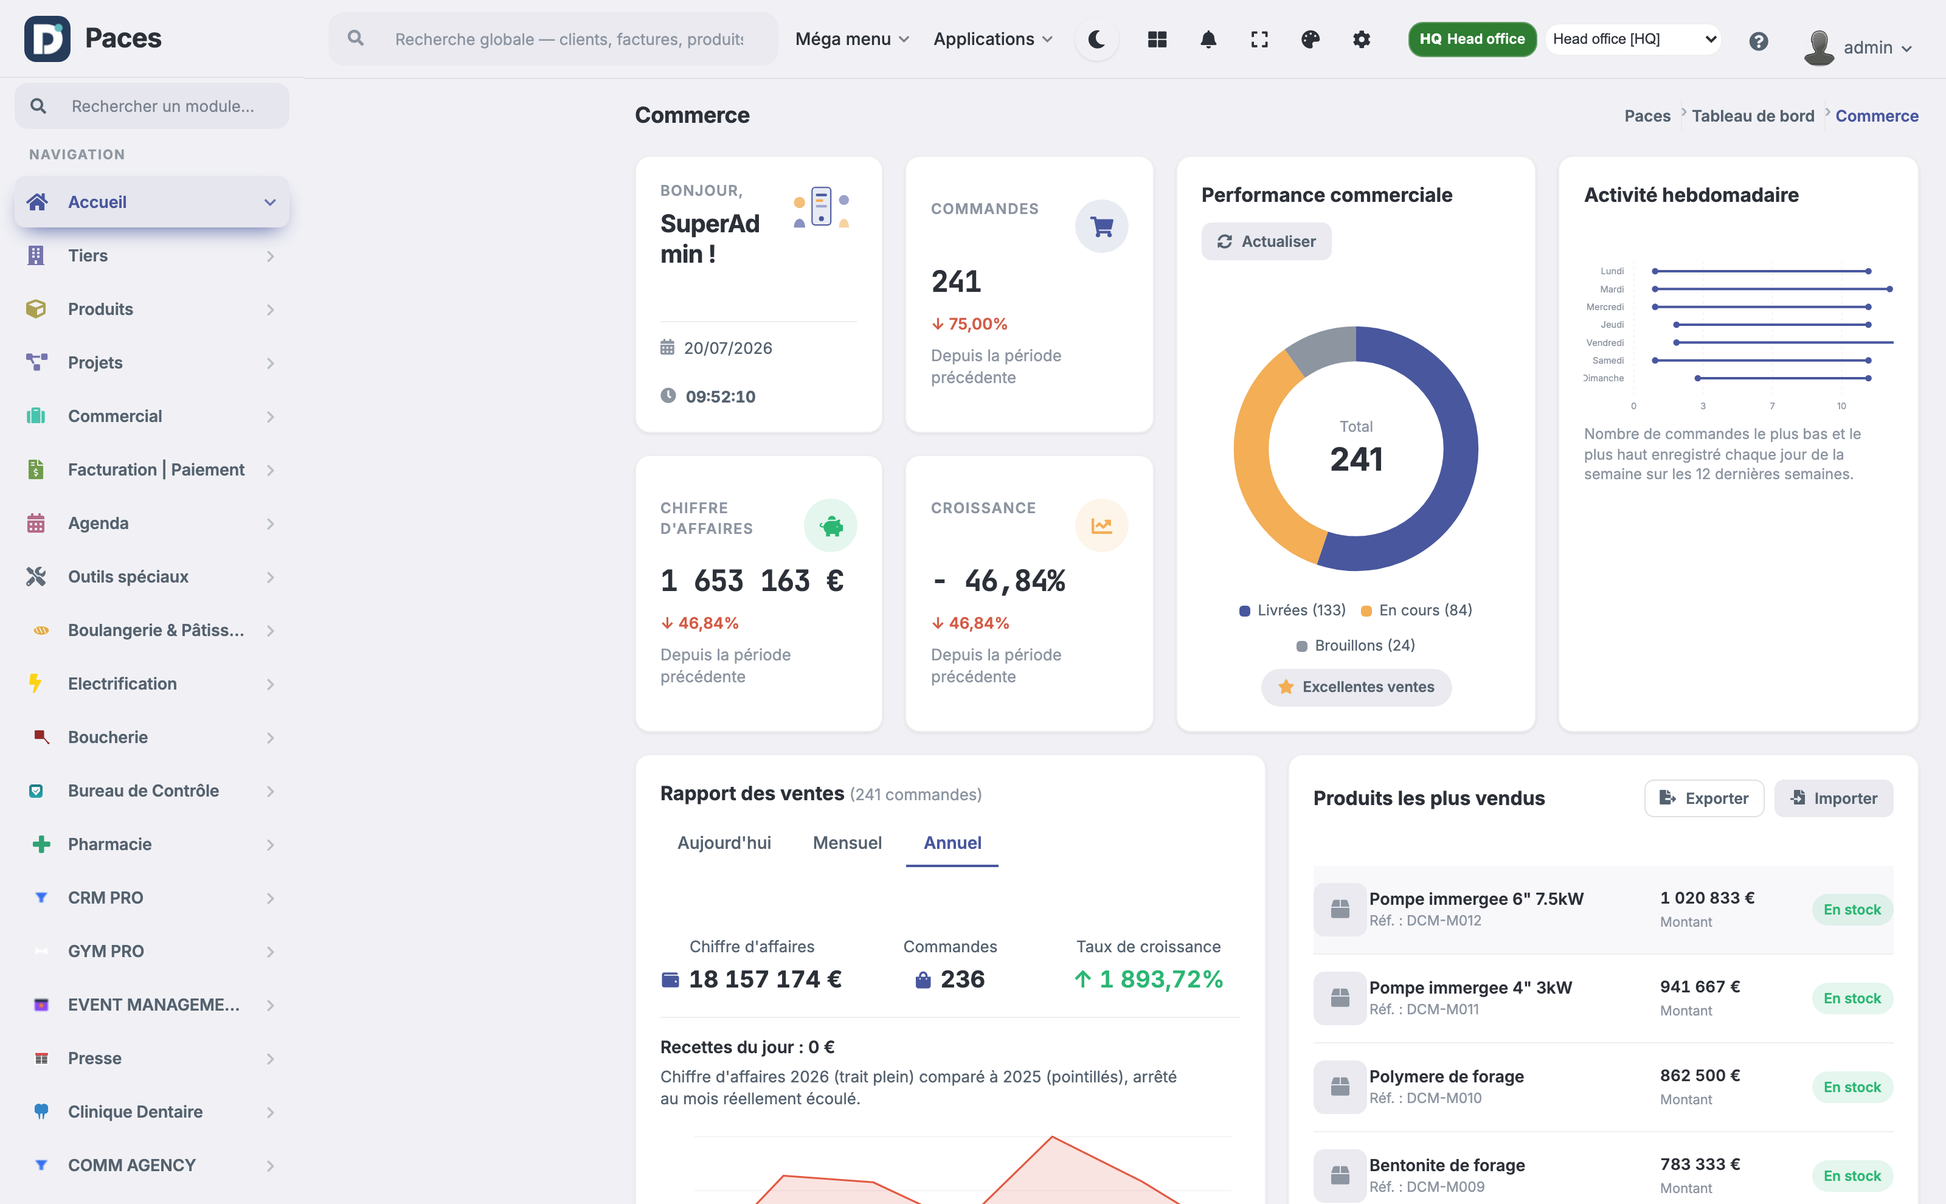Click the Projets network icon
The image size is (1946, 1204).
pos(37,362)
